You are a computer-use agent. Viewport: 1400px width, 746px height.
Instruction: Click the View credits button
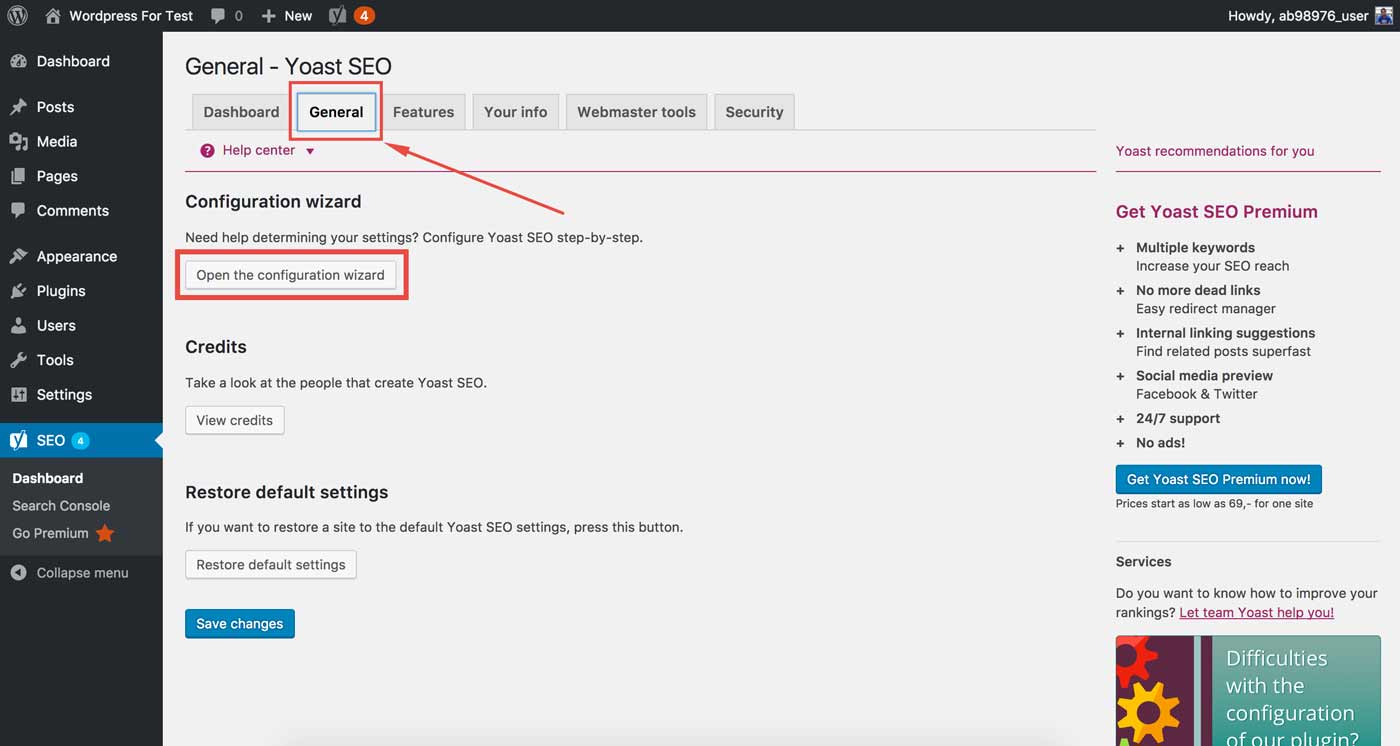pos(235,420)
